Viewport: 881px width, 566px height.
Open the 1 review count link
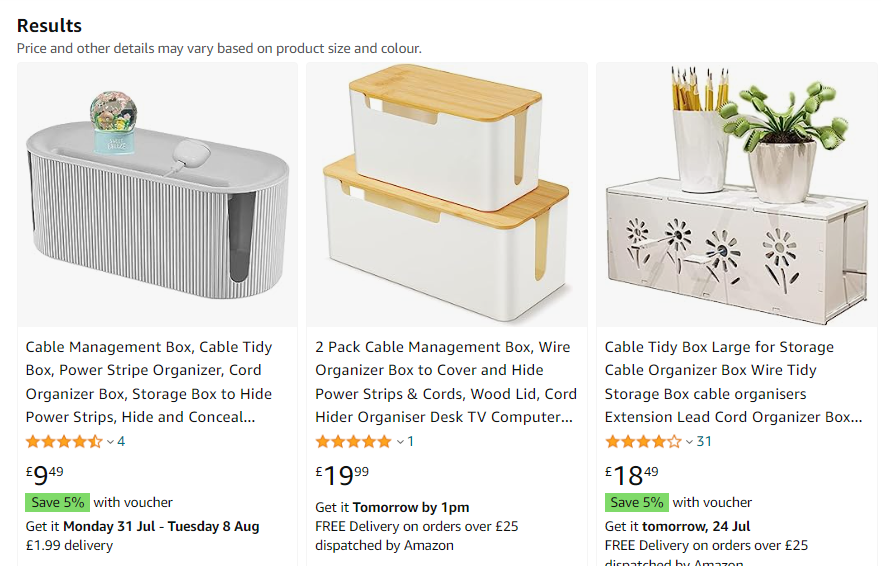click(x=410, y=441)
